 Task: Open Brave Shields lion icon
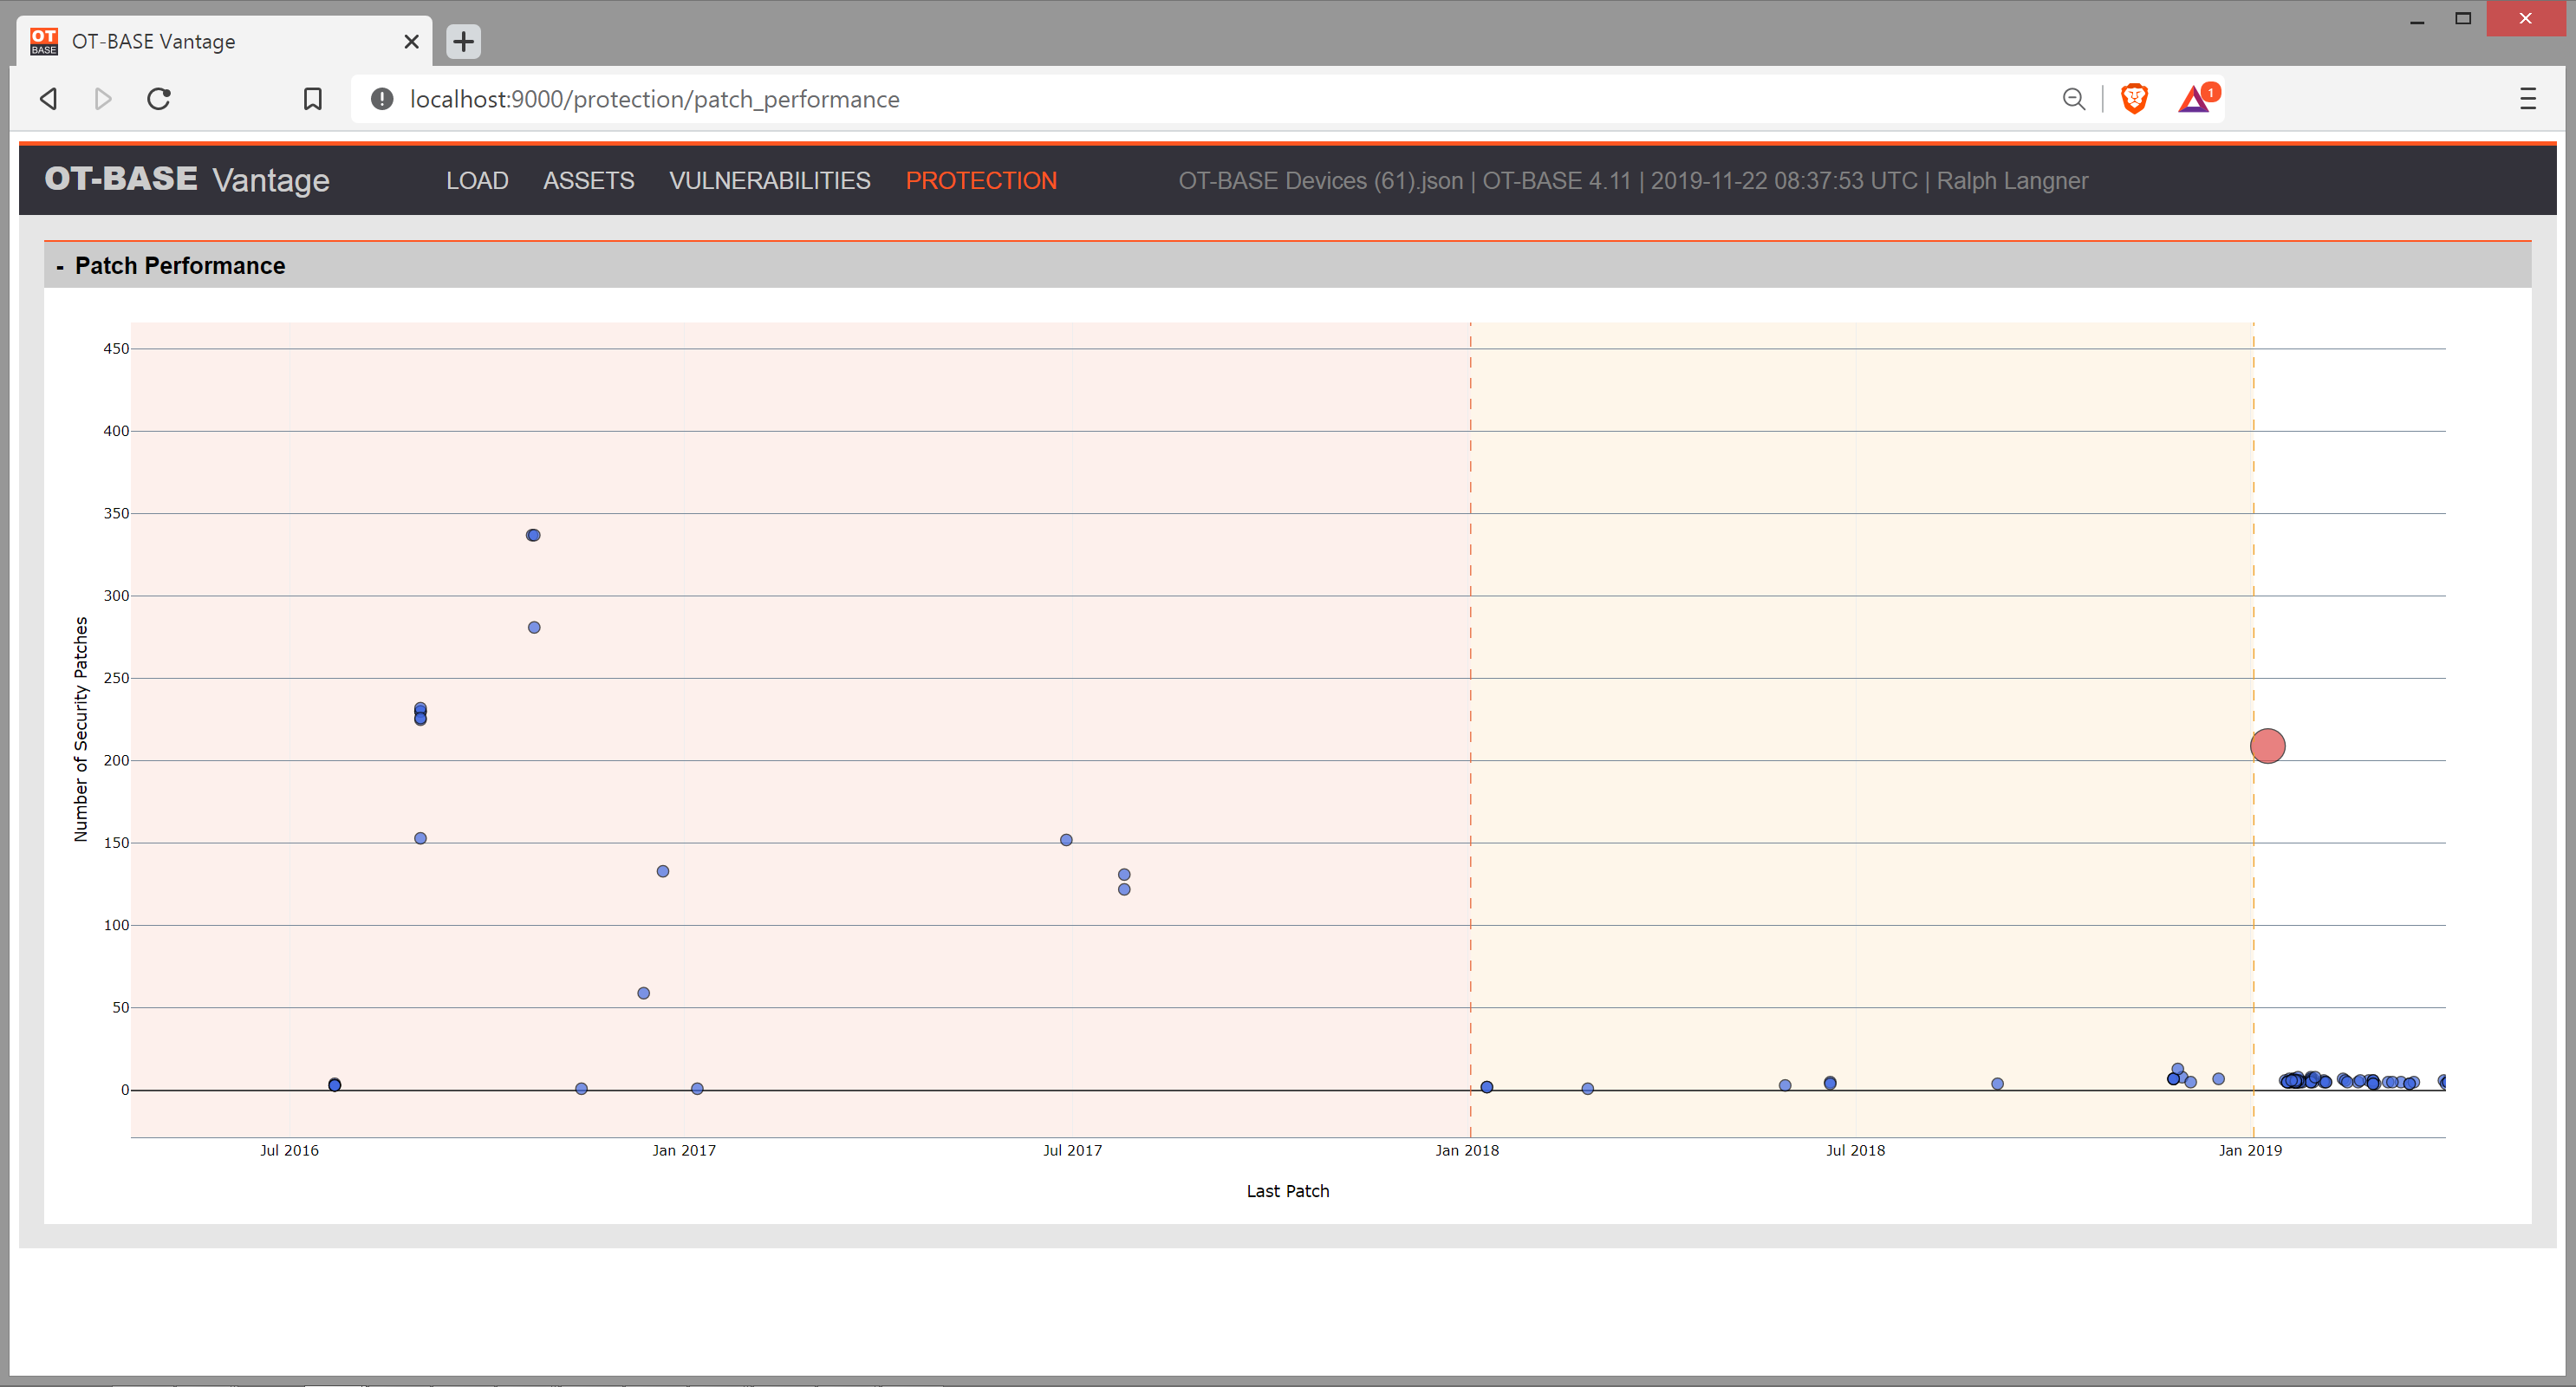[x=2134, y=99]
